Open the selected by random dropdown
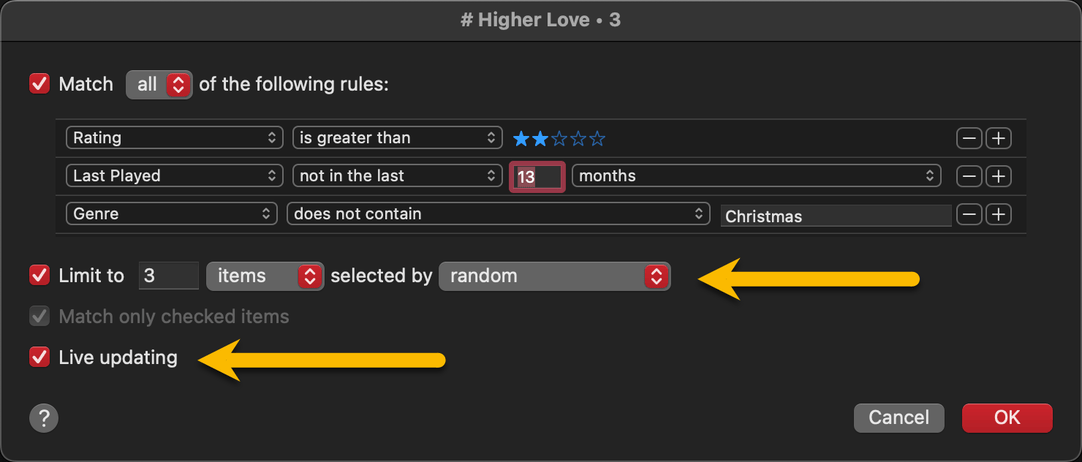Screen dimensions: 1082x462 (x=554, y=275)
